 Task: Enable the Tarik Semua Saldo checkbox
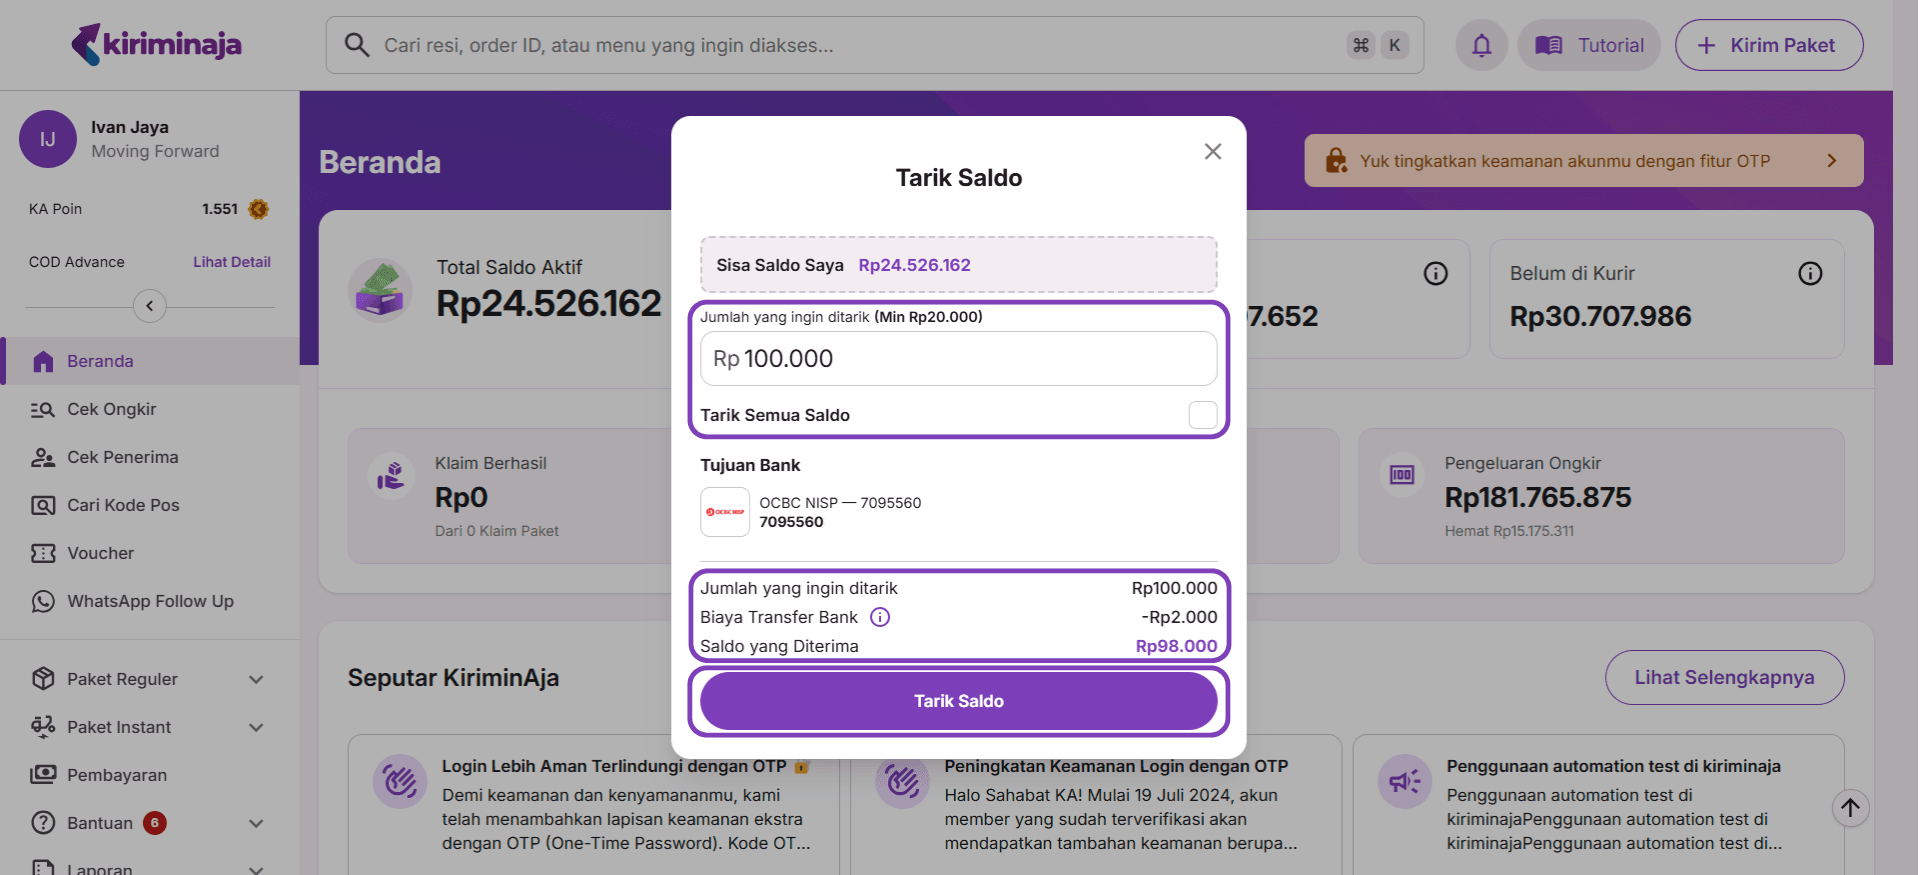pos(1202,415)
